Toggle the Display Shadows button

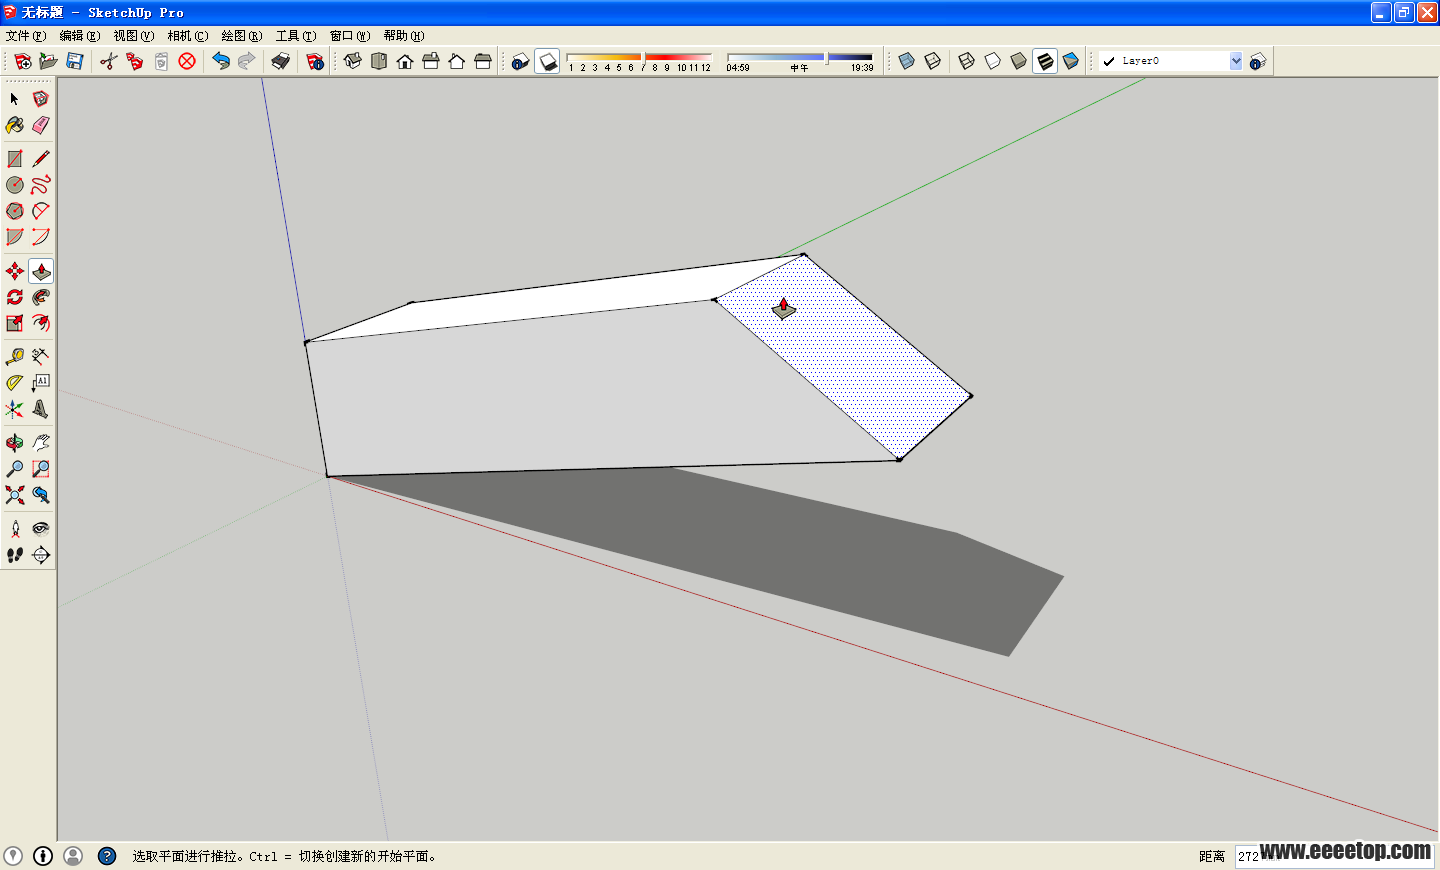pyautogui.click(x=547, y=61)
